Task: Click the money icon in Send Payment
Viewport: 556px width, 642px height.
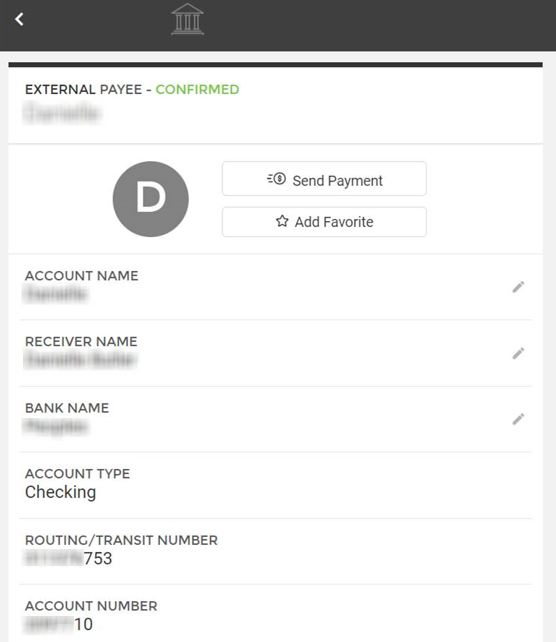Action: click(x=277, y=179)
